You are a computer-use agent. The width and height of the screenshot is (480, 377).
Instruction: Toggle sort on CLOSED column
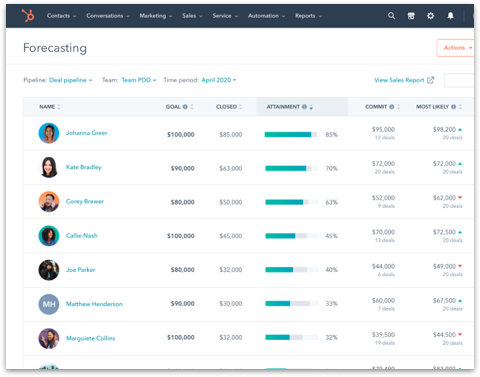[240, 107]
